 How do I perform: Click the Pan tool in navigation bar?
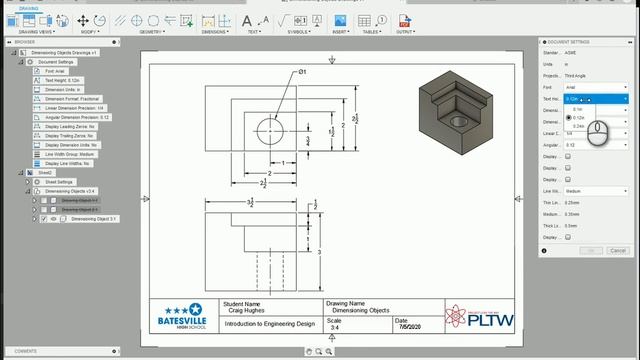tap(309, 351)
